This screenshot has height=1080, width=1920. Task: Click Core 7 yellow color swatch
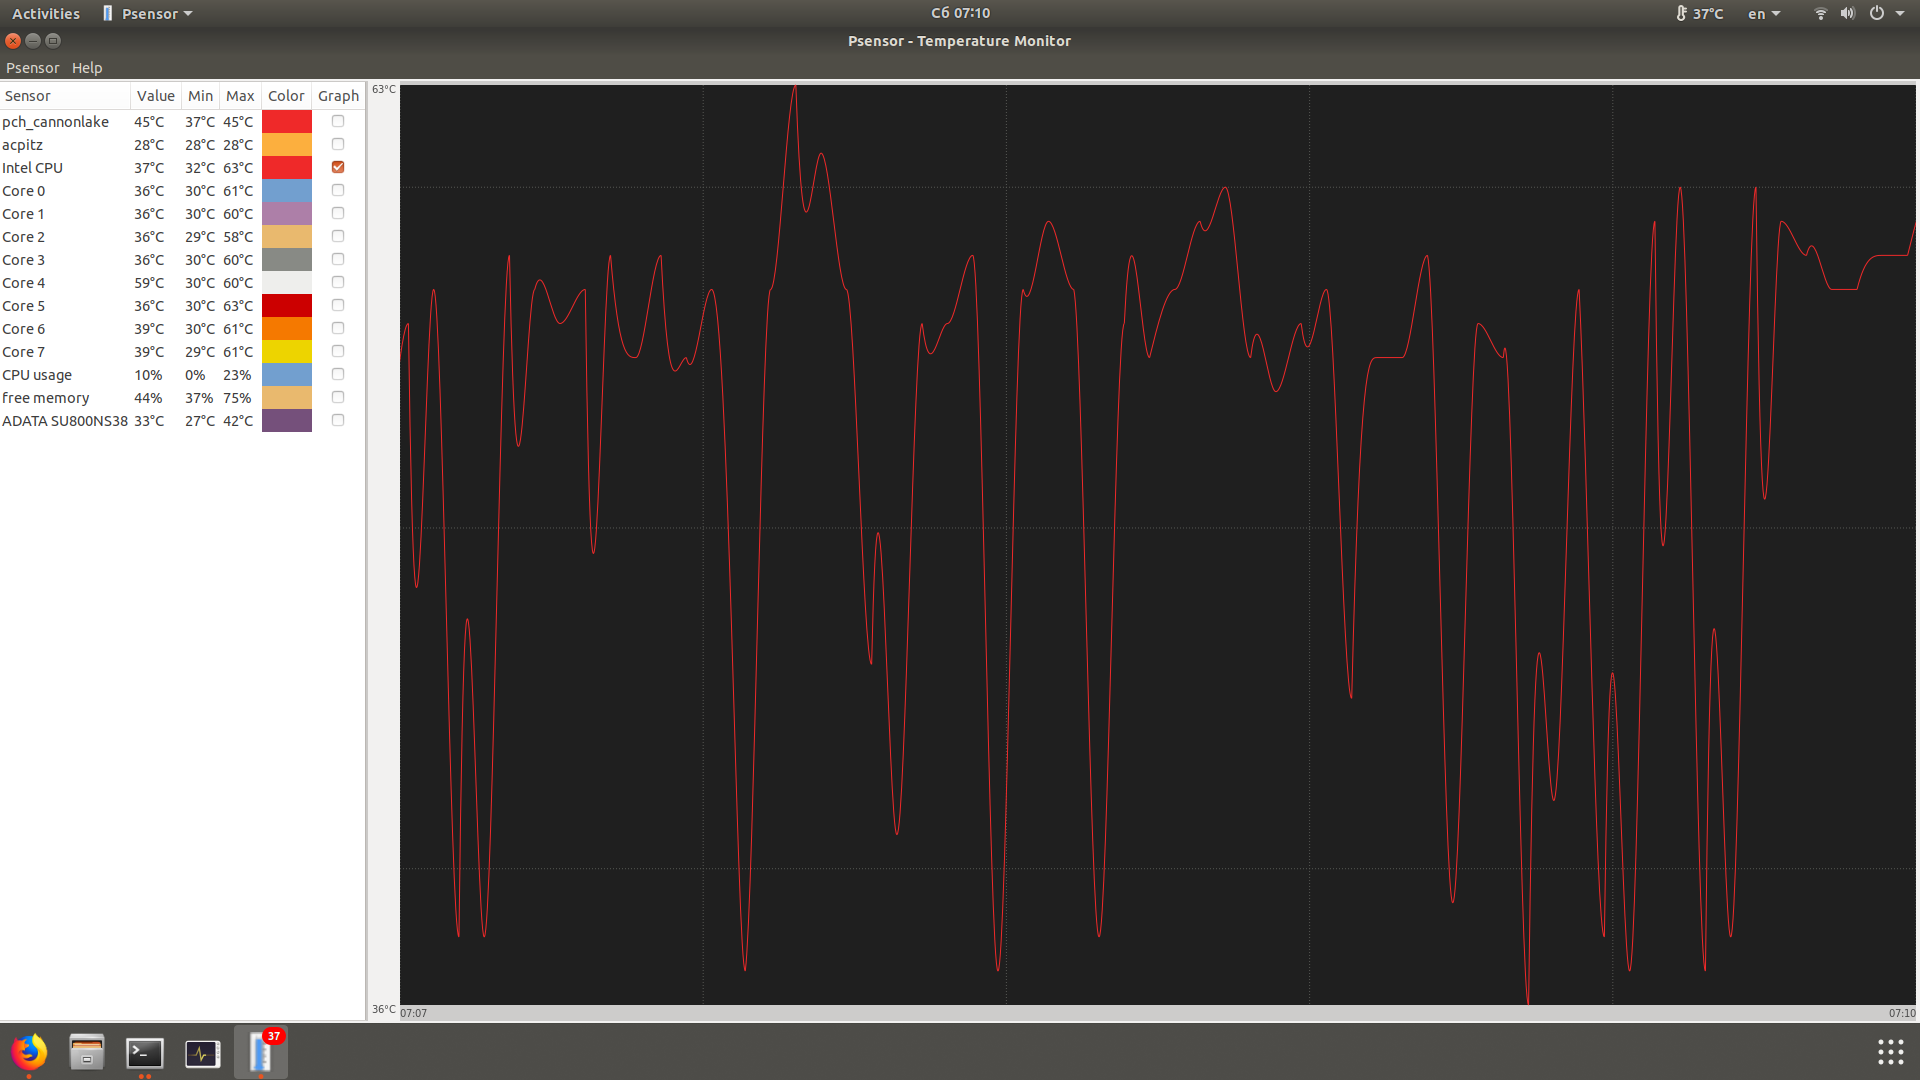tap(287, 352)
